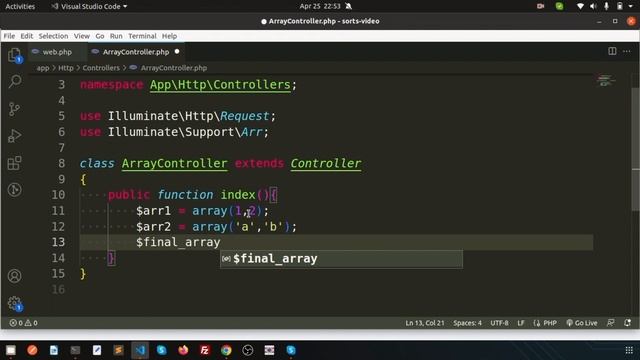Viewport: 640px width, 360px height.
Task: Click the feedback icon in status bar
Action: (x=611, y=323)
